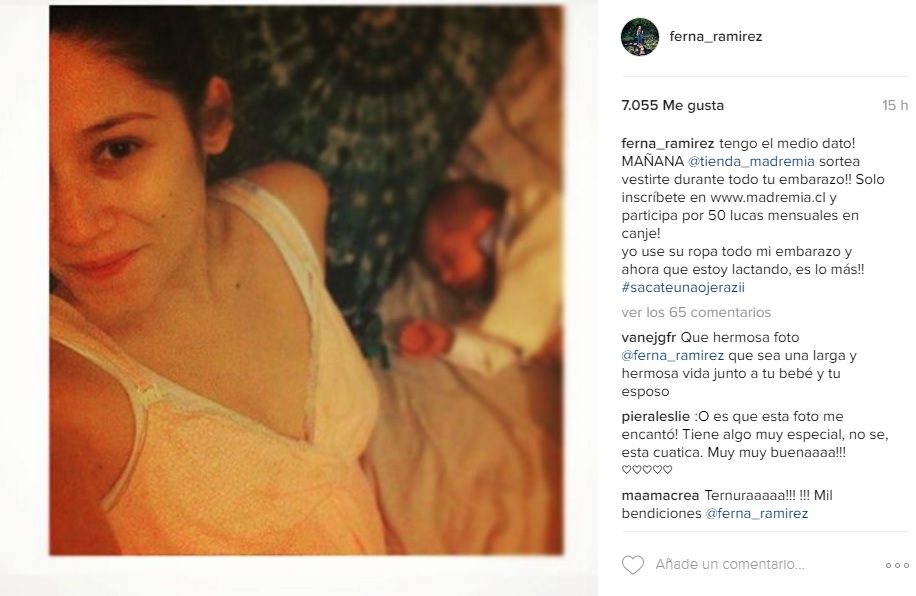Open the @tienda_madremia mention link
The height and width of the screenshot is (596, 916).
[x=751, y=161]
